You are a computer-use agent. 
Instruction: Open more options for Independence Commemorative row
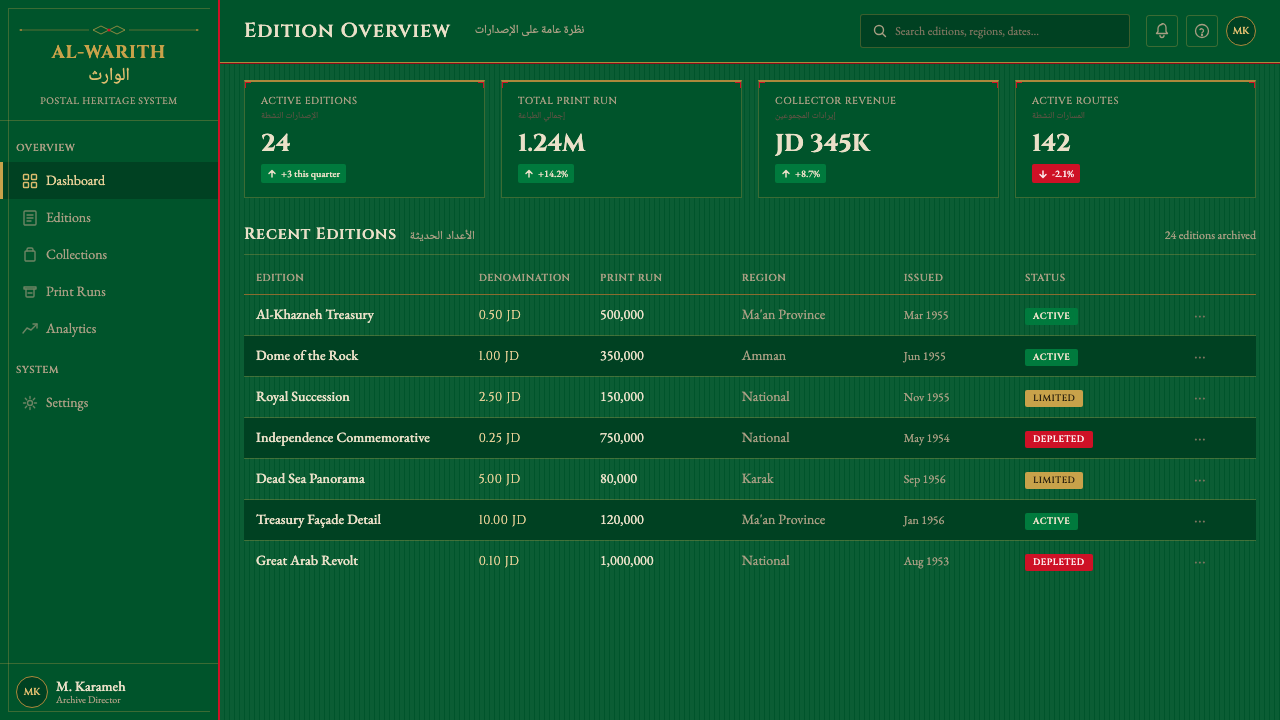click(1200, 439)
